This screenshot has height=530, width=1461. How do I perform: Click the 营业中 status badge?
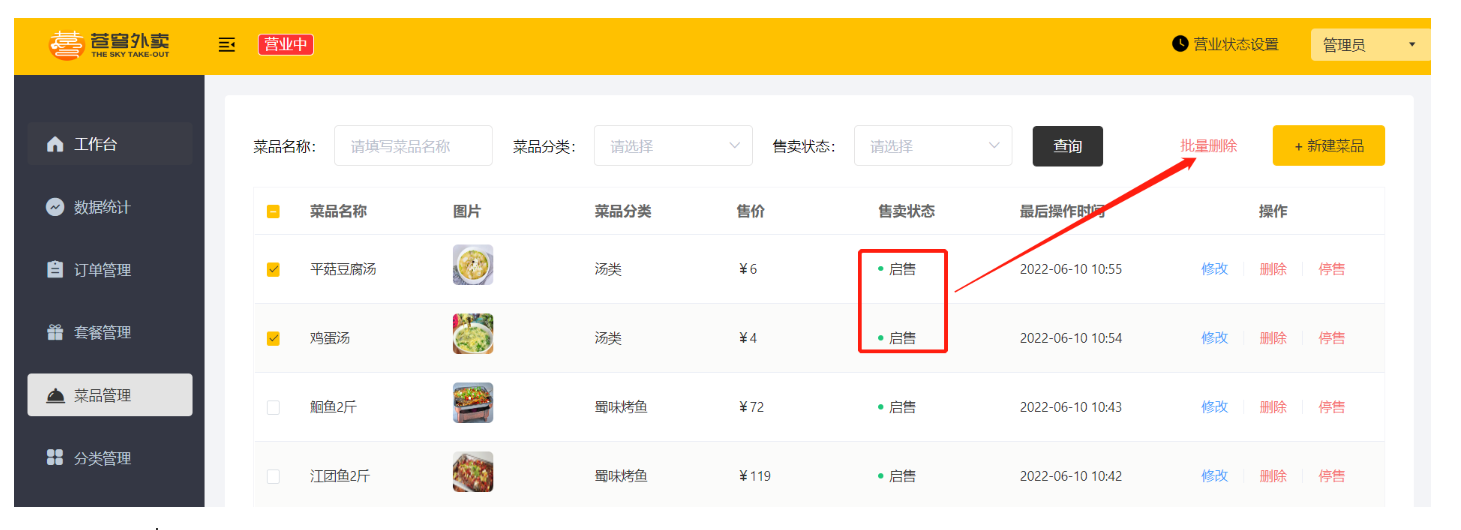tap(286, 44)
